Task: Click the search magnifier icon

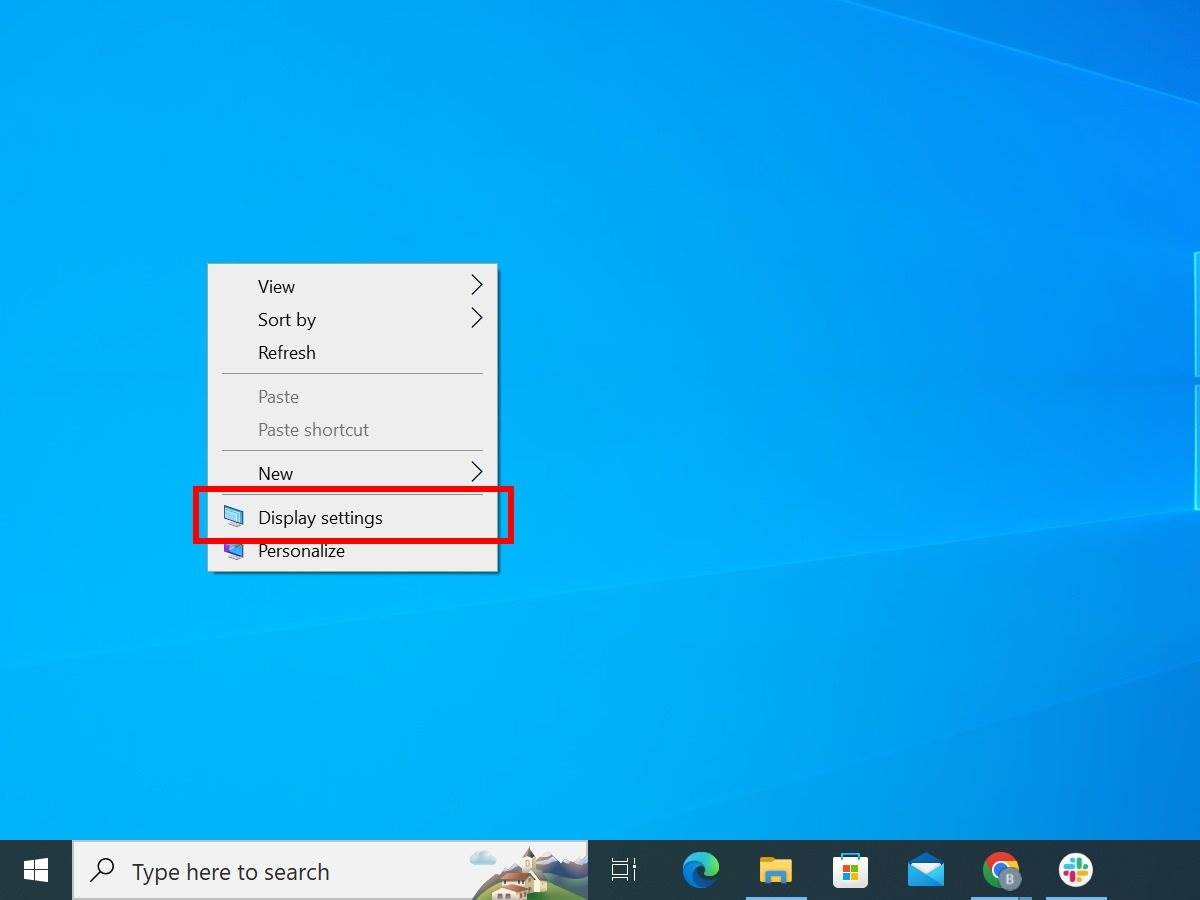Action: [x=100, y=870]
